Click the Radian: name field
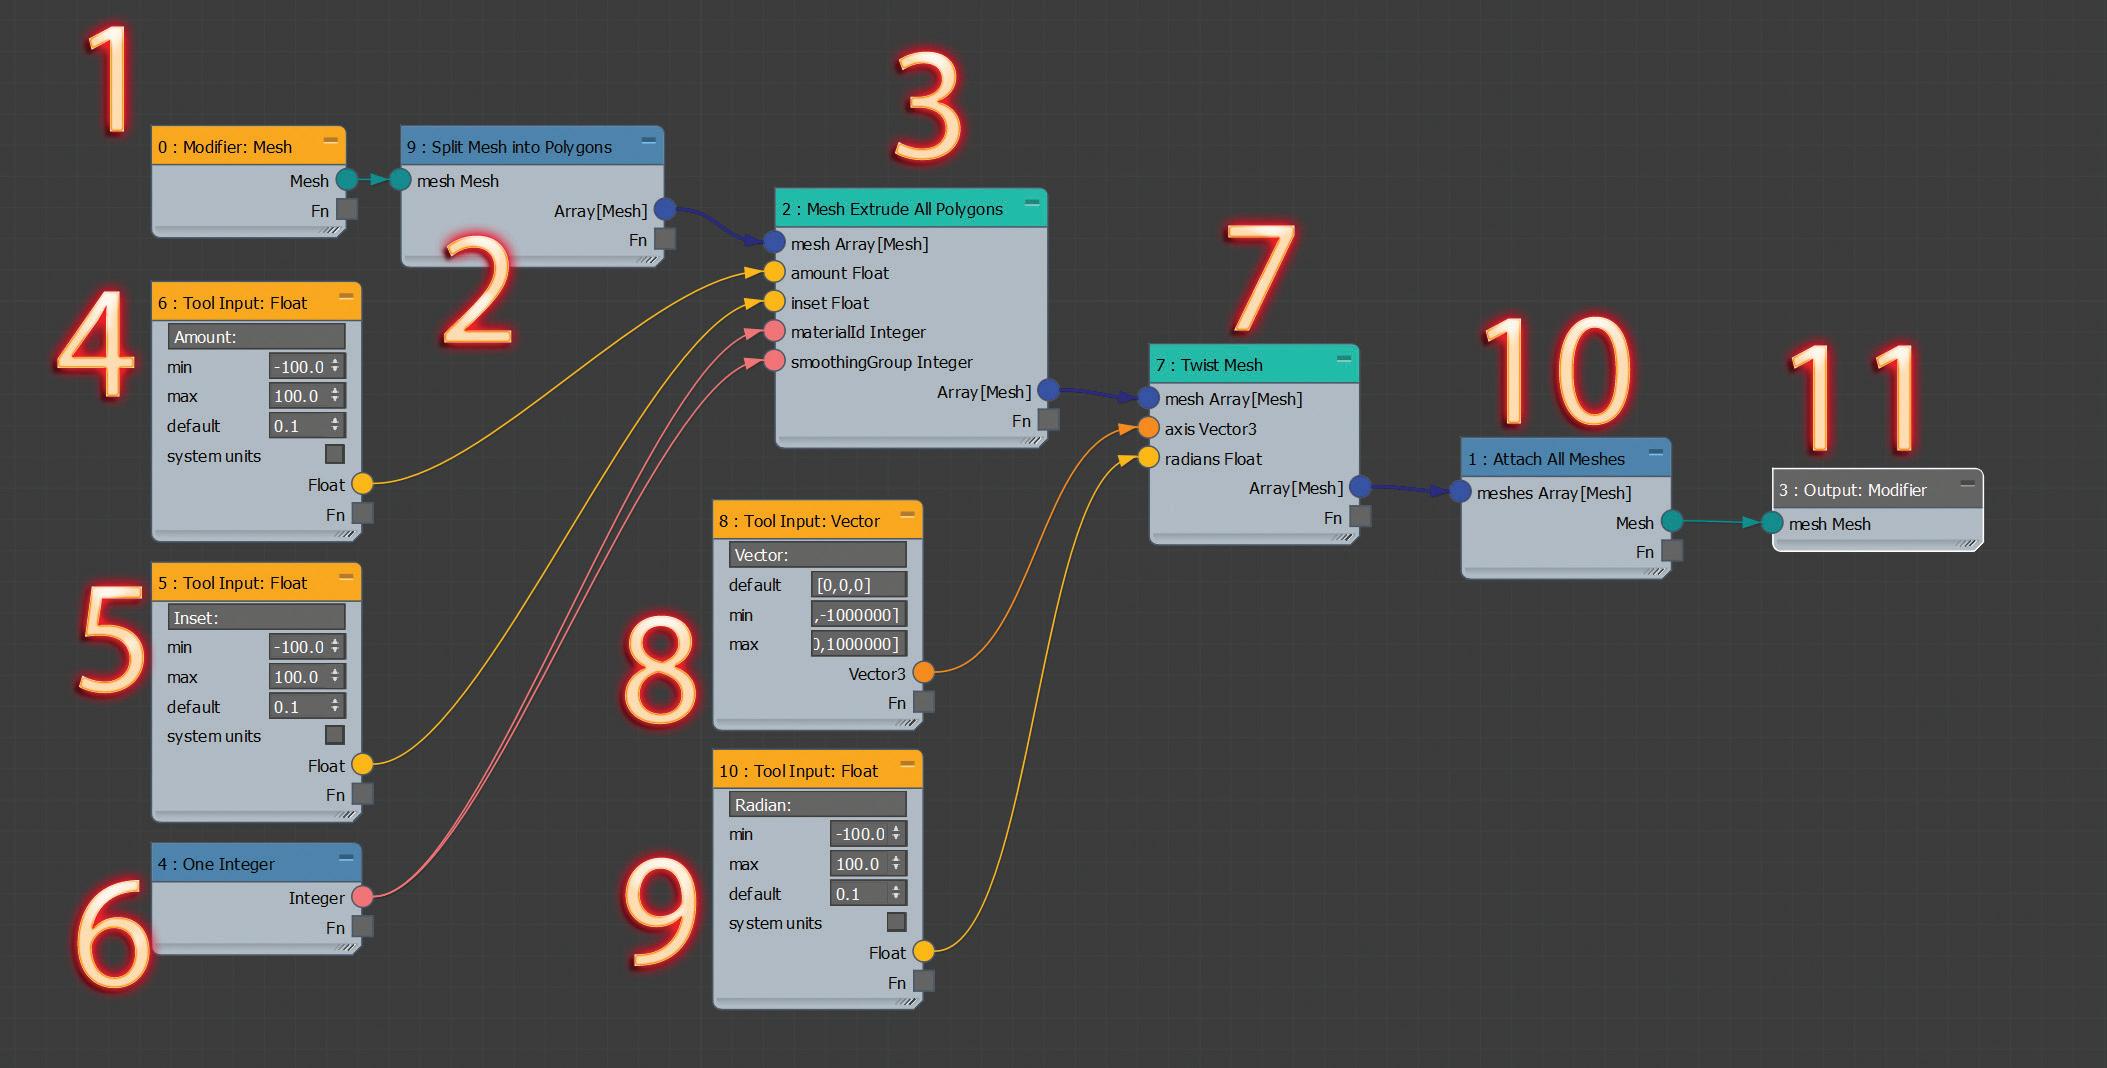This screenshot has height=1068, width=2107. pyautogui.click(x=817, y=804)
